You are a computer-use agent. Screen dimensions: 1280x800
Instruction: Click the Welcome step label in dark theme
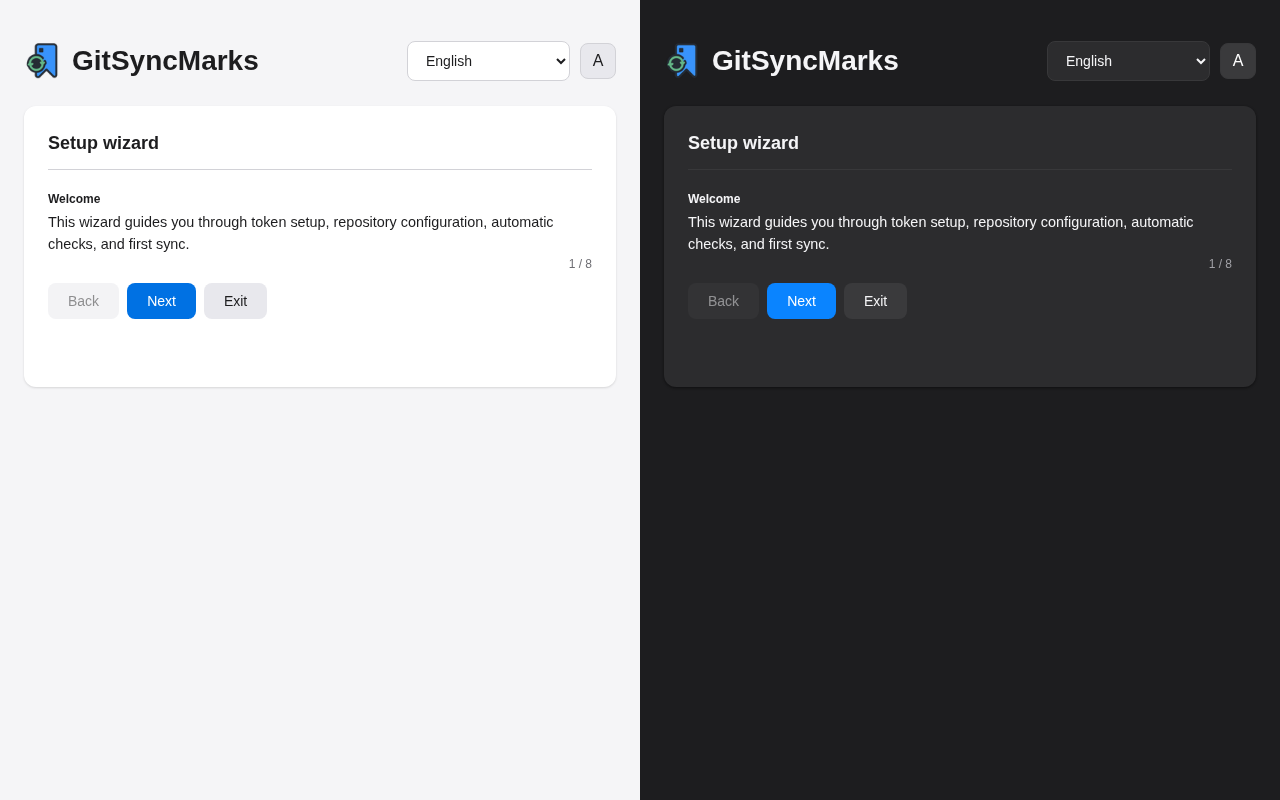point(714,199)
